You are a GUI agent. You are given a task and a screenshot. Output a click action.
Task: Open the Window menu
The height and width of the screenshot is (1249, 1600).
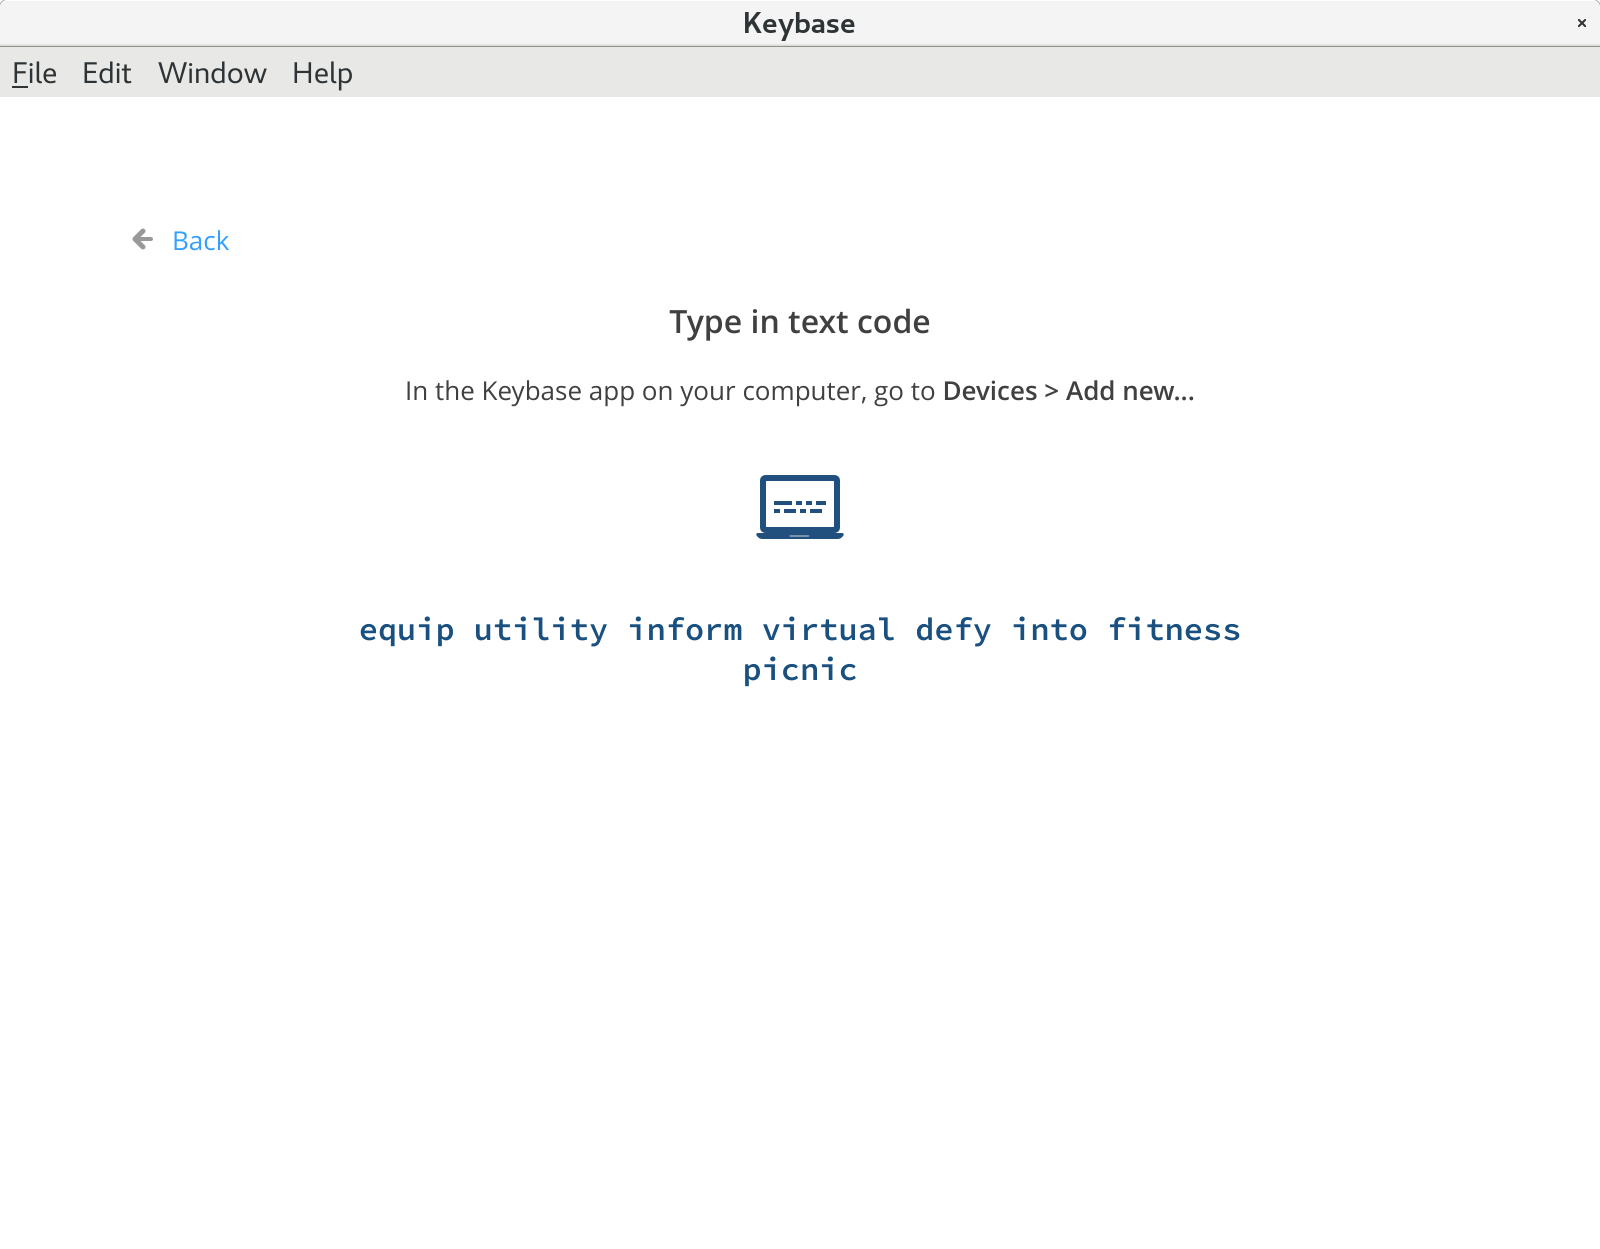coord(212,73)
